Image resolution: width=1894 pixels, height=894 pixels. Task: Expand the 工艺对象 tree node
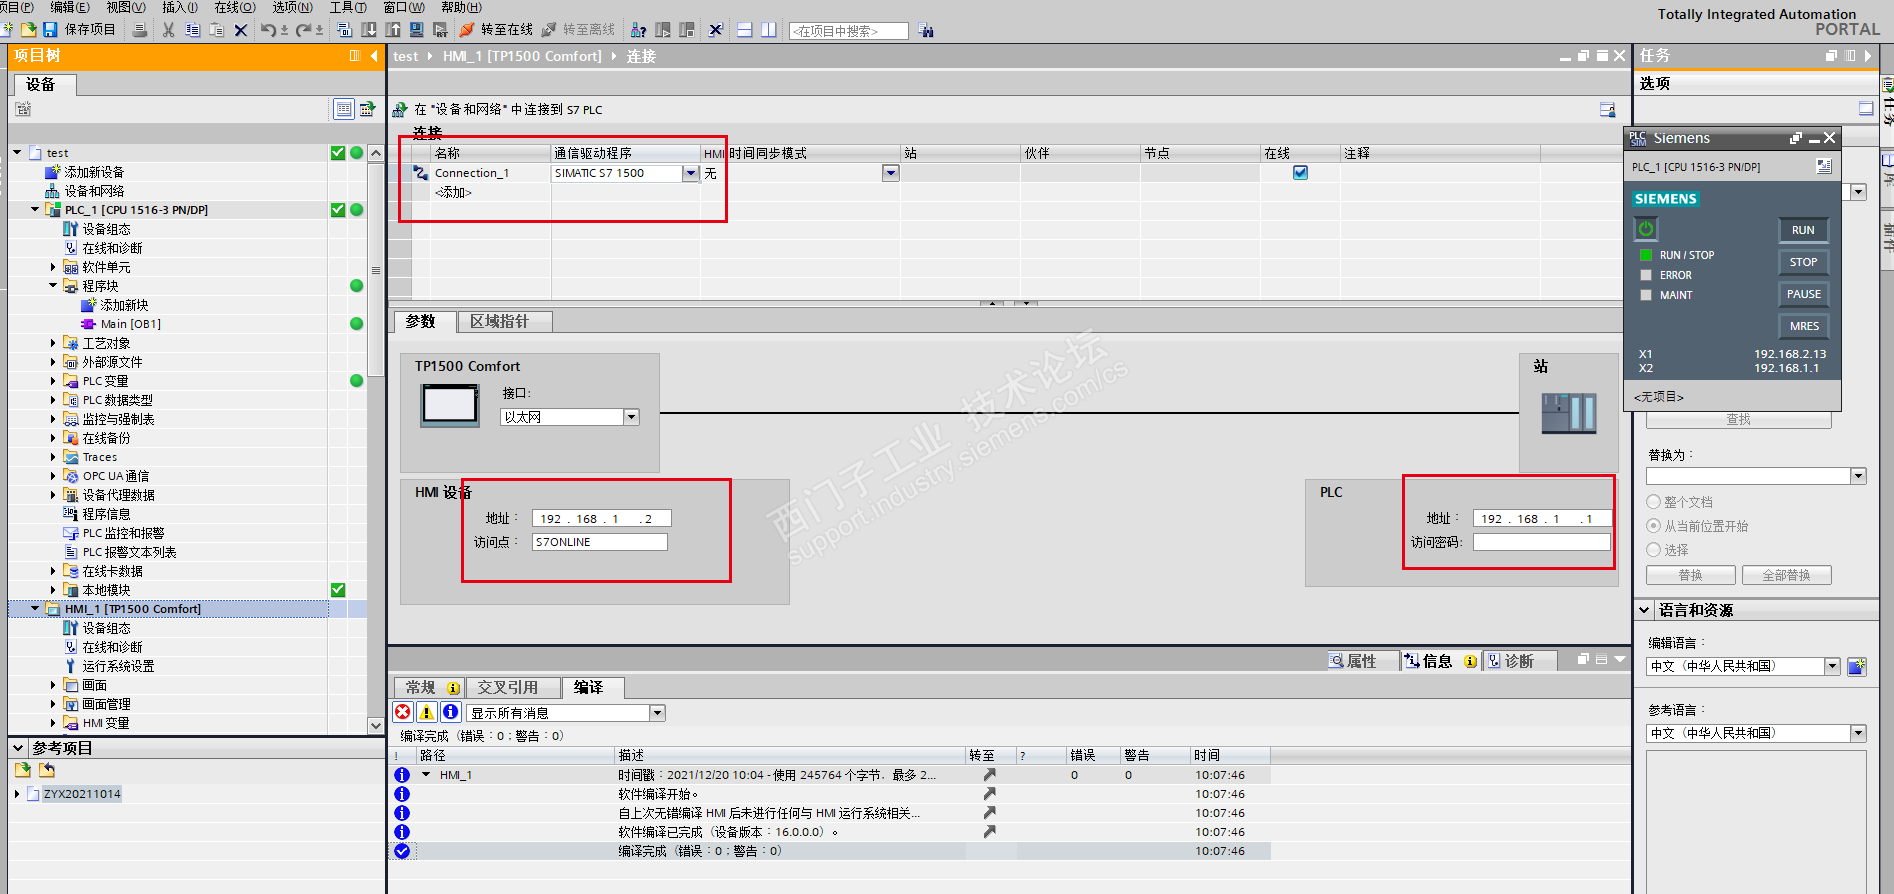coord(53,343)
